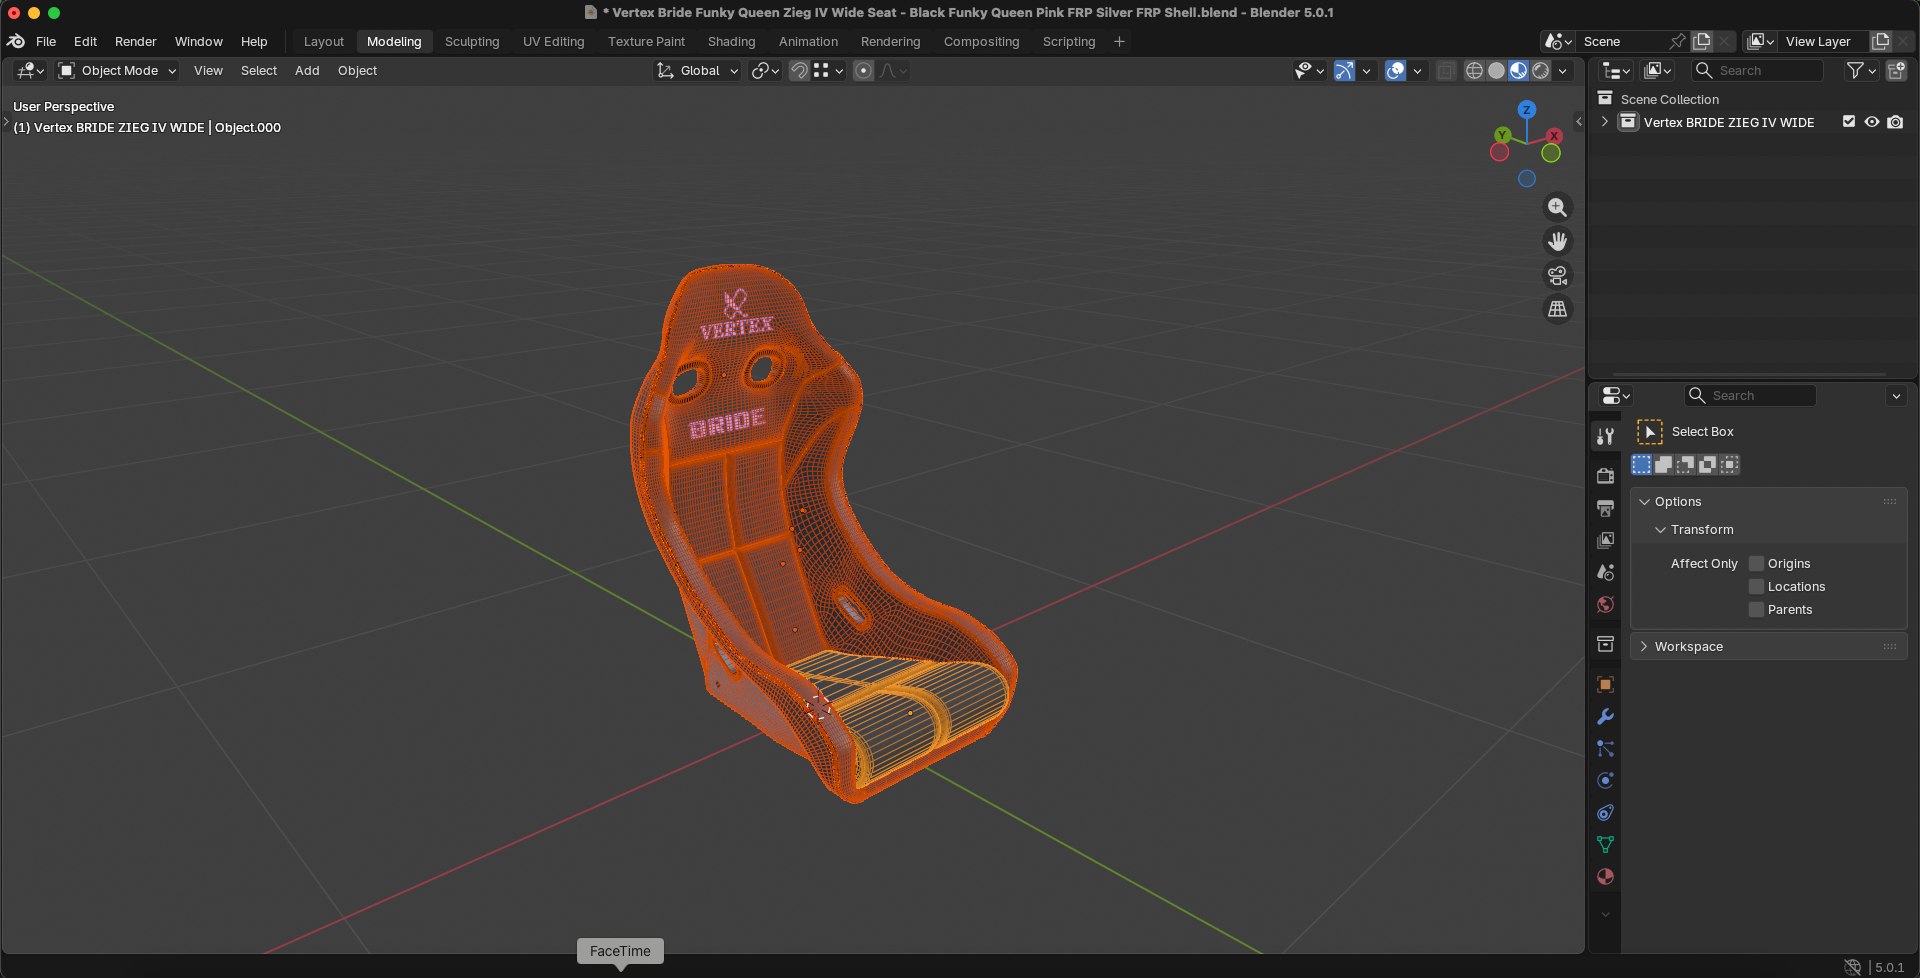
Task: Collapse the Transform subpanel
Action: (1661, 529)
